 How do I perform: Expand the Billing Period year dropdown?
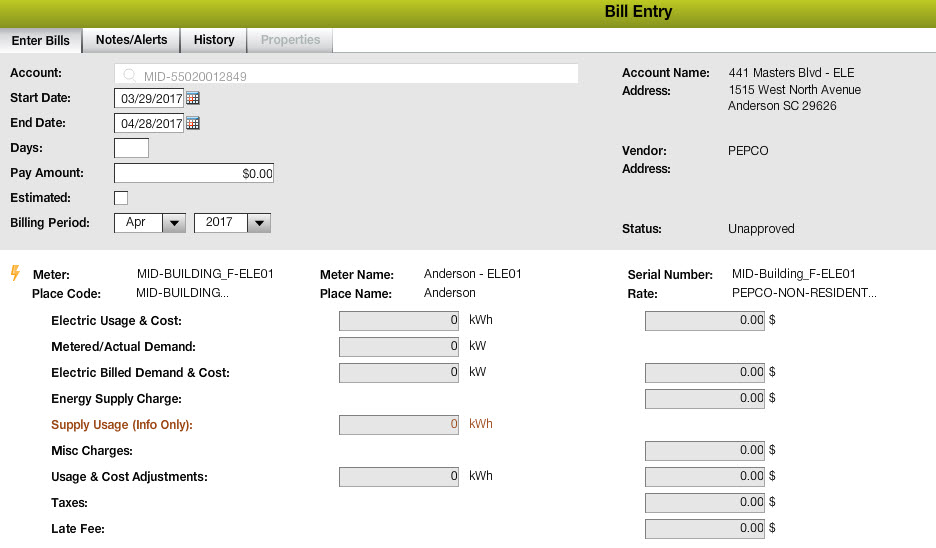(x=259, y=223)
